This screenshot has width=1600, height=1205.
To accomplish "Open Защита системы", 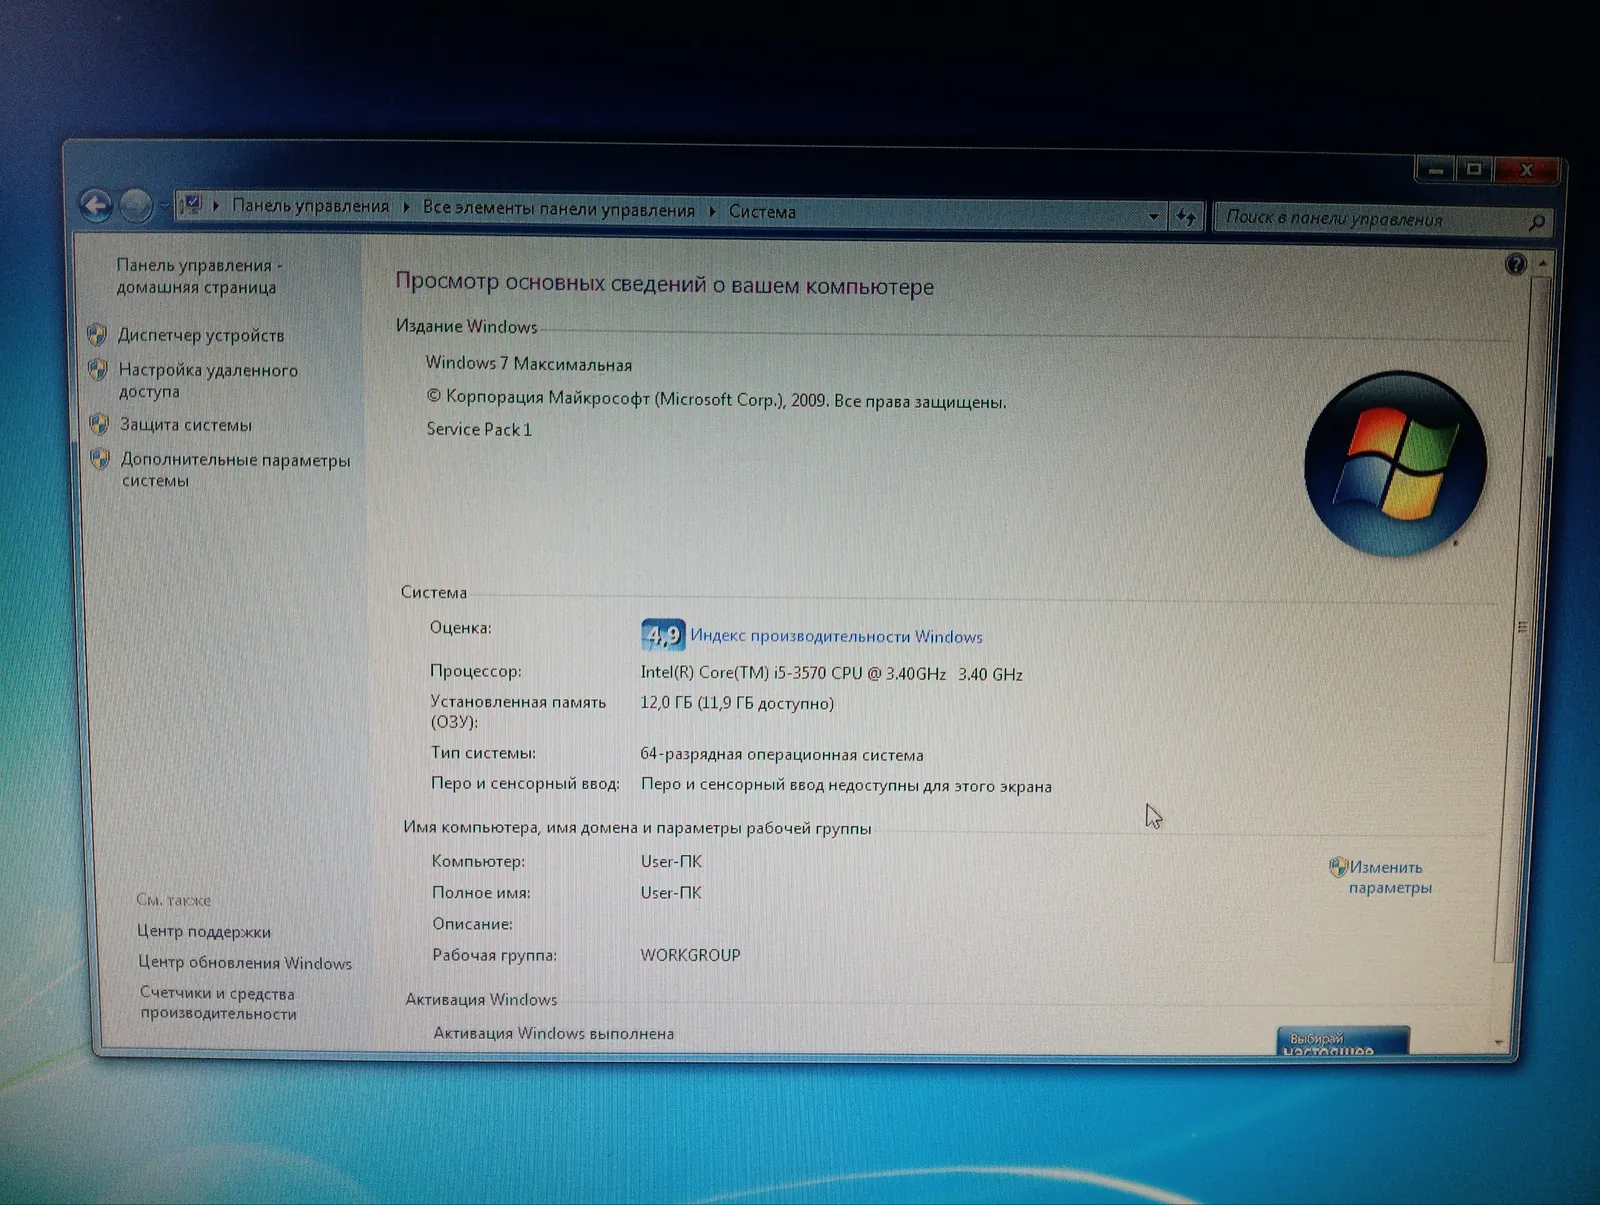I will pyautogui.click(x=186, y=425).
